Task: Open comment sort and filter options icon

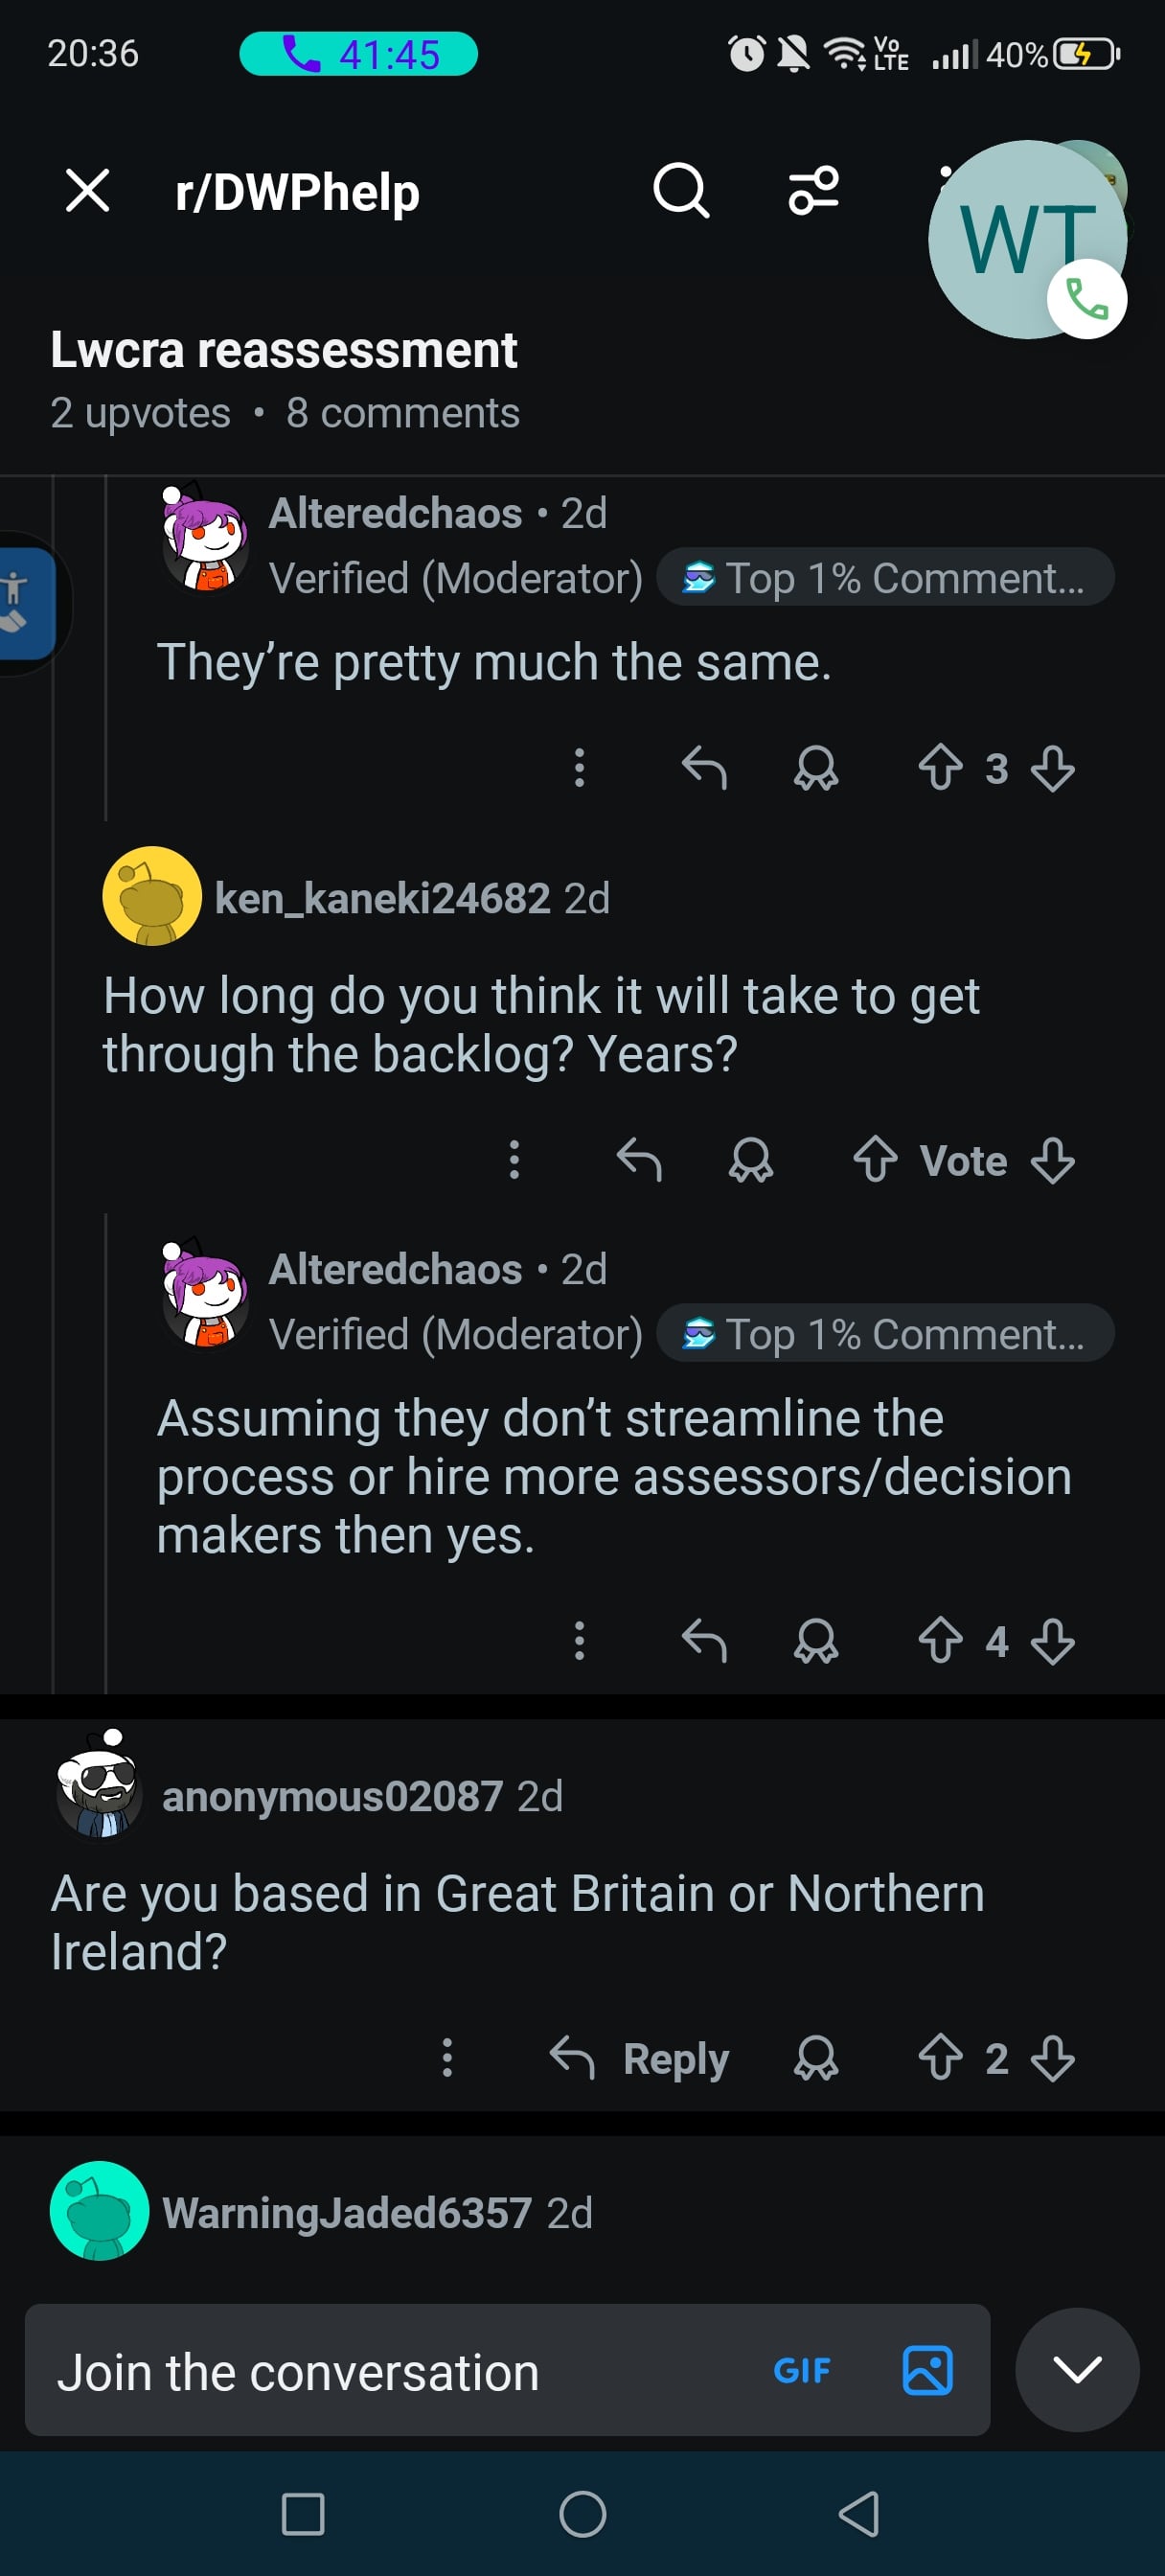Action: [814, 190]
